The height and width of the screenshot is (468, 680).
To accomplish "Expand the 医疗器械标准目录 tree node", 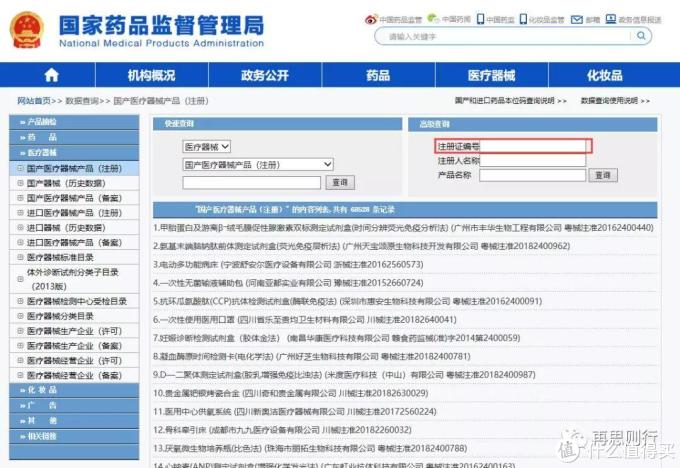I will point(20,257).
